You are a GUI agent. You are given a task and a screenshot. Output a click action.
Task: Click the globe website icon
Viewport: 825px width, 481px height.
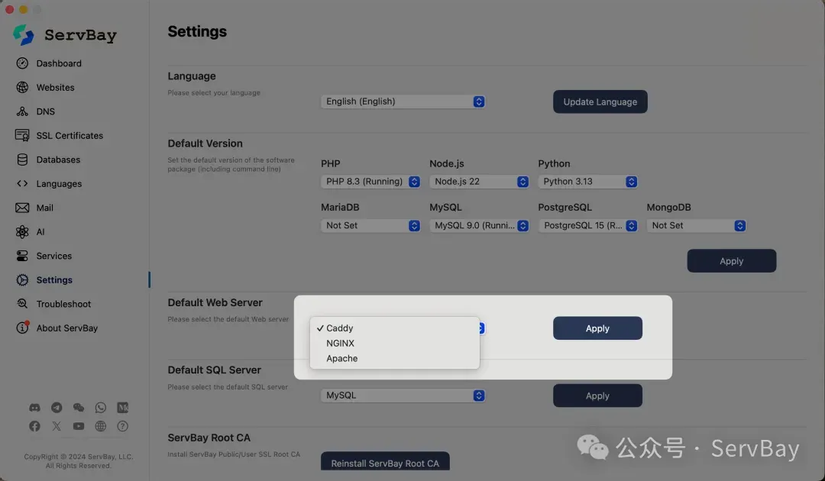click(100, 426)
